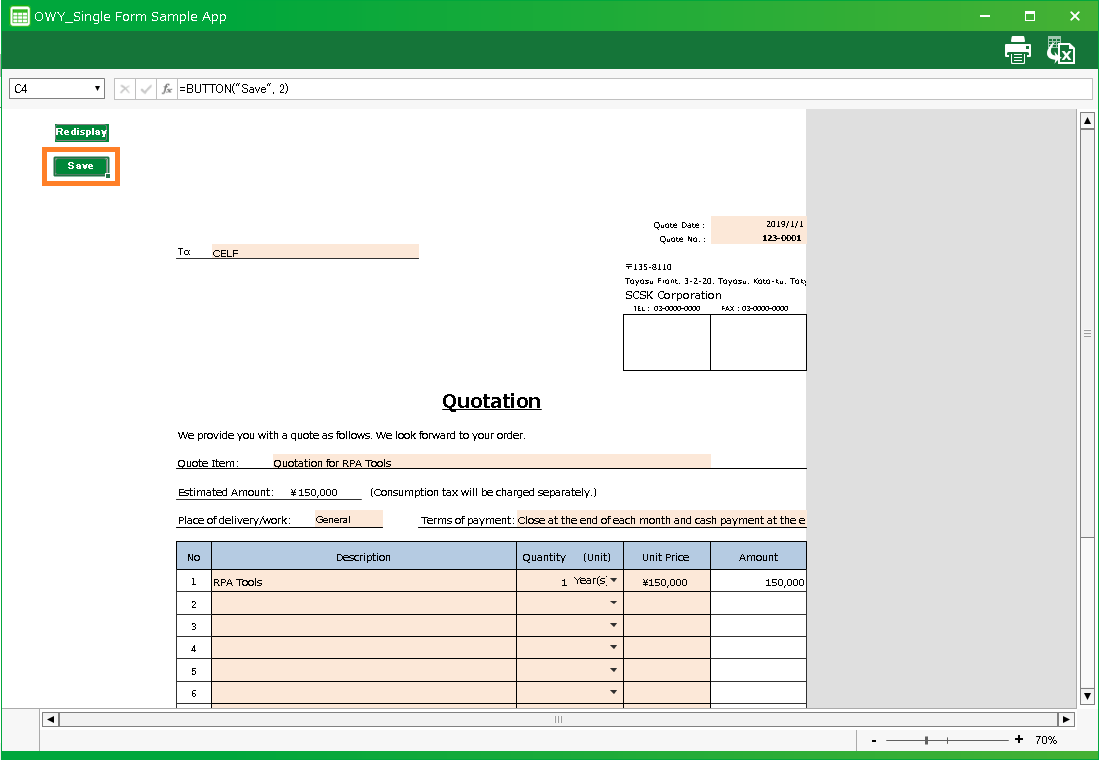
Task: Expand the Year(s) unit dropdown in row 1
Action: coord(613,581)
